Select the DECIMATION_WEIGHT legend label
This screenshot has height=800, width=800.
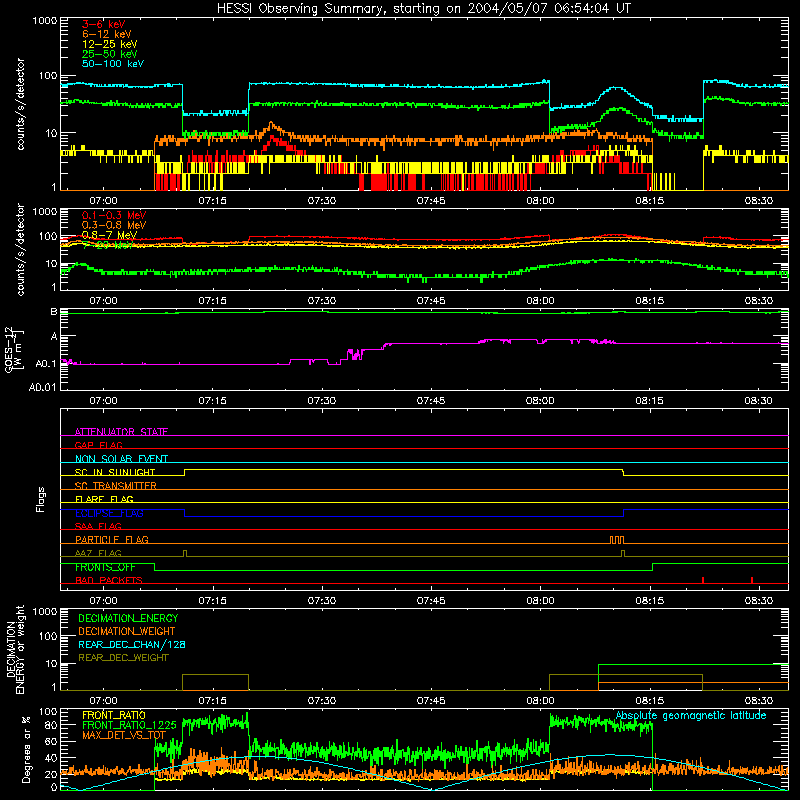point(127,631)
